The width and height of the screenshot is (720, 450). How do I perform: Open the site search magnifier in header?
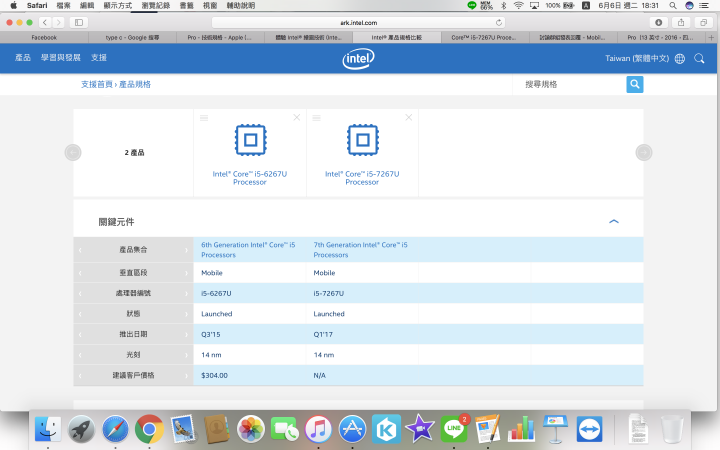coord(699,58)
